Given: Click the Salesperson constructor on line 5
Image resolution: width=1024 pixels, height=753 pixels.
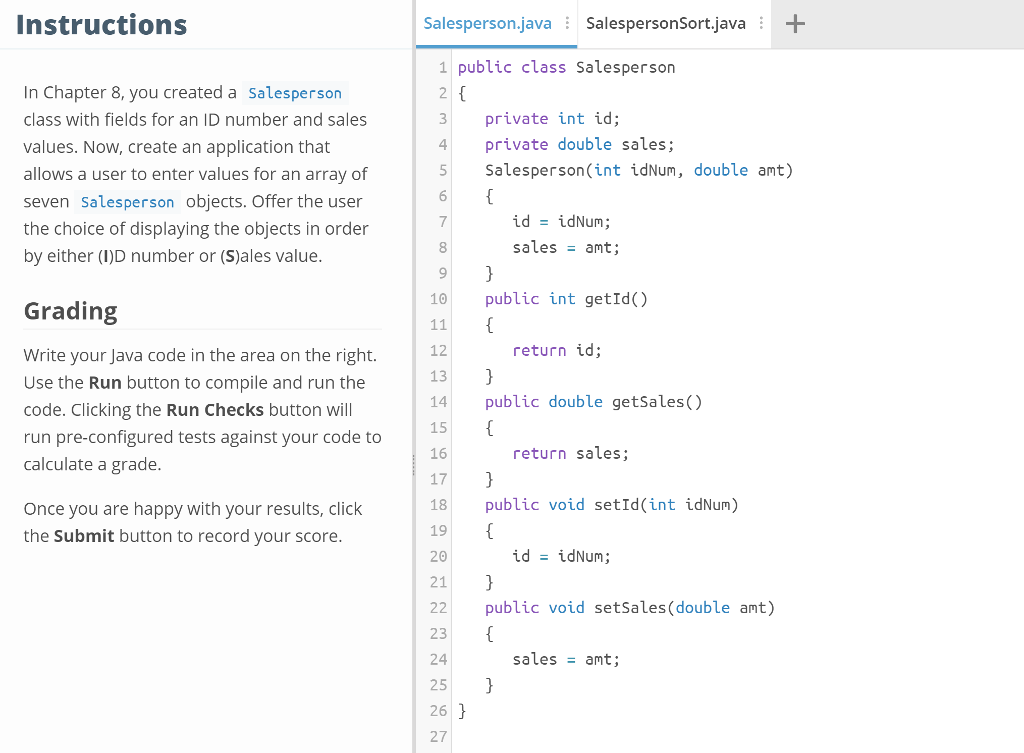Looking at the screenshot, I should pos(639,170).
